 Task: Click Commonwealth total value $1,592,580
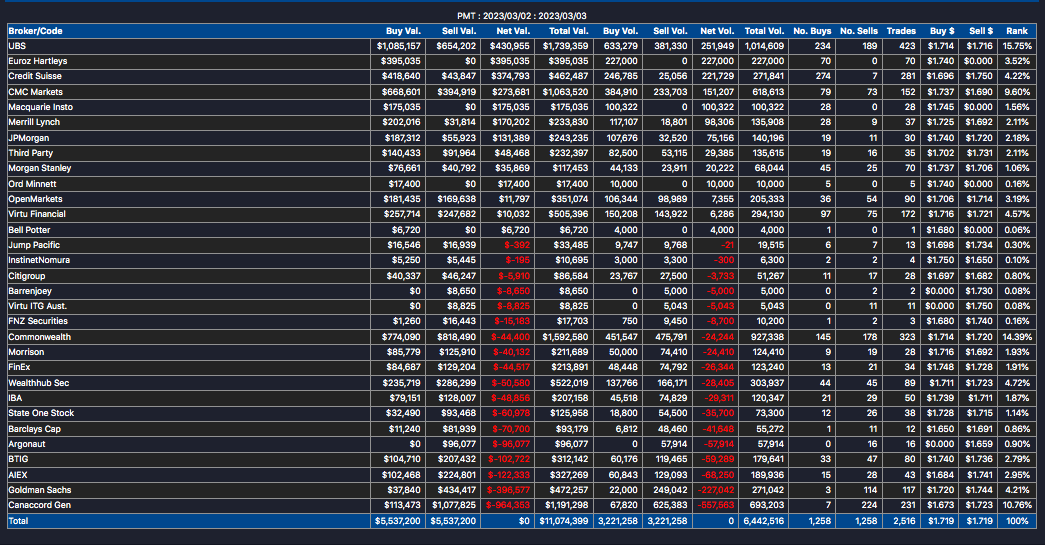(565, 337)
